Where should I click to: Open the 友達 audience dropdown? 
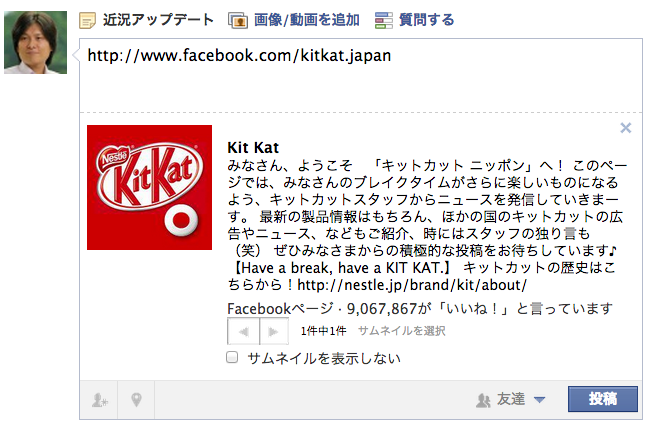511,400
